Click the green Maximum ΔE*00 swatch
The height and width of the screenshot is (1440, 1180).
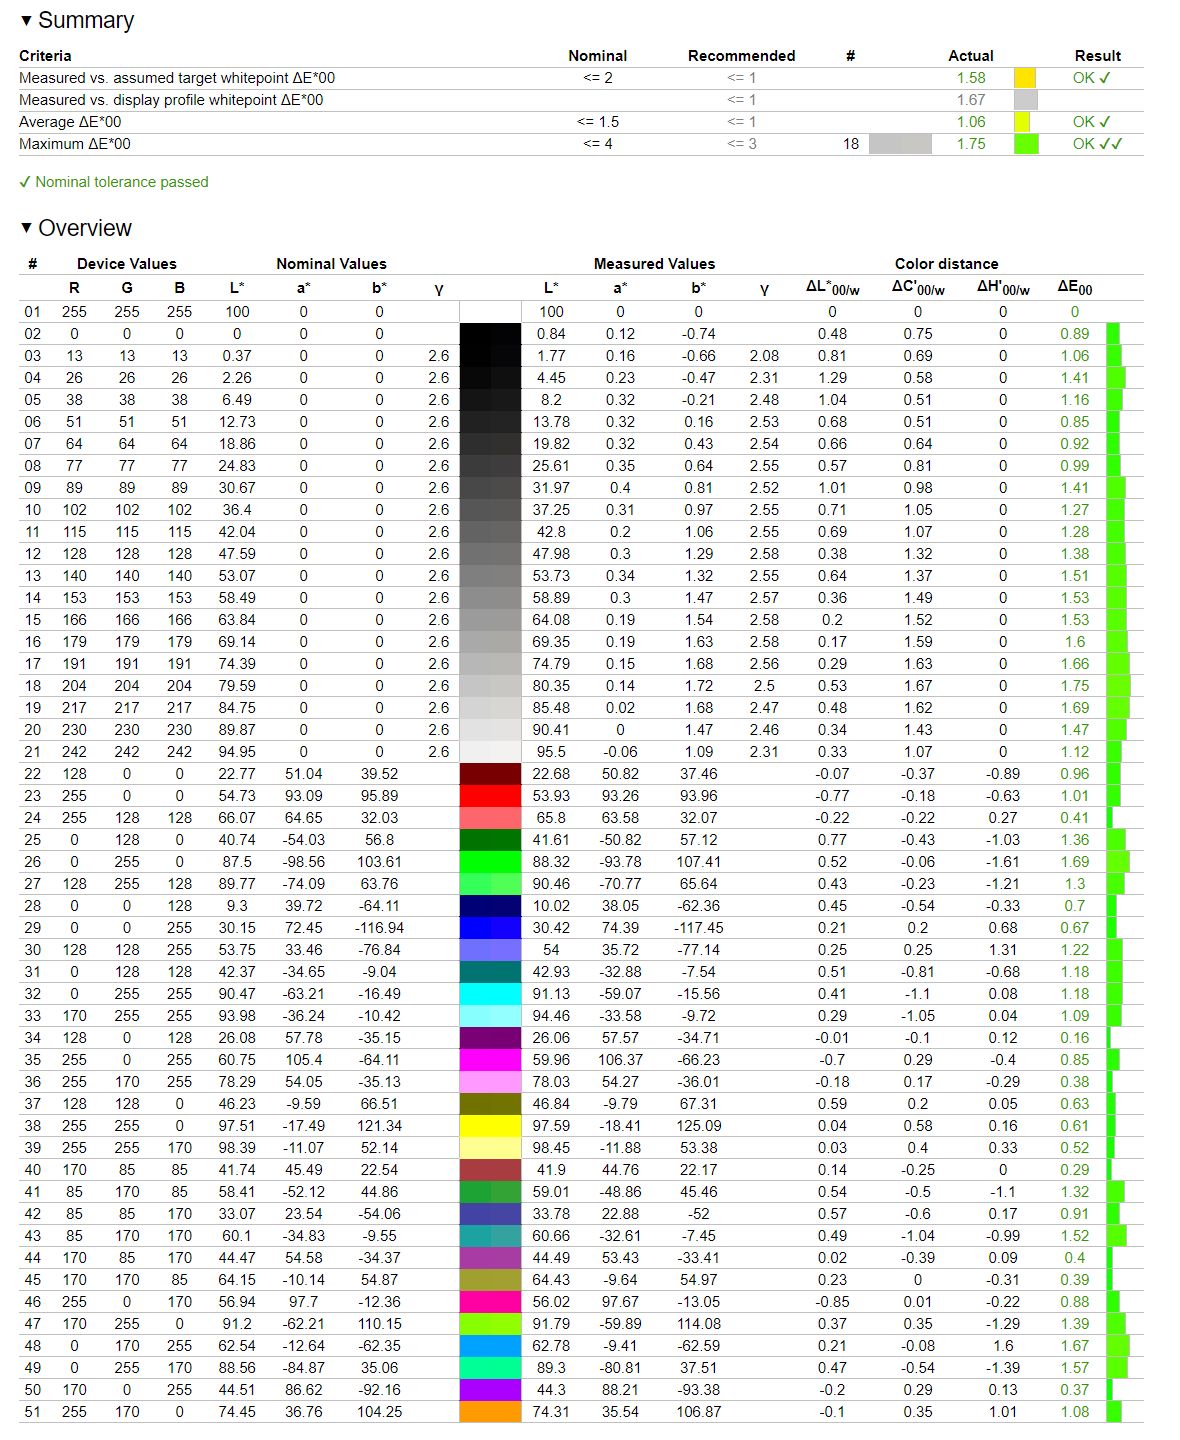click(1025, 144)
